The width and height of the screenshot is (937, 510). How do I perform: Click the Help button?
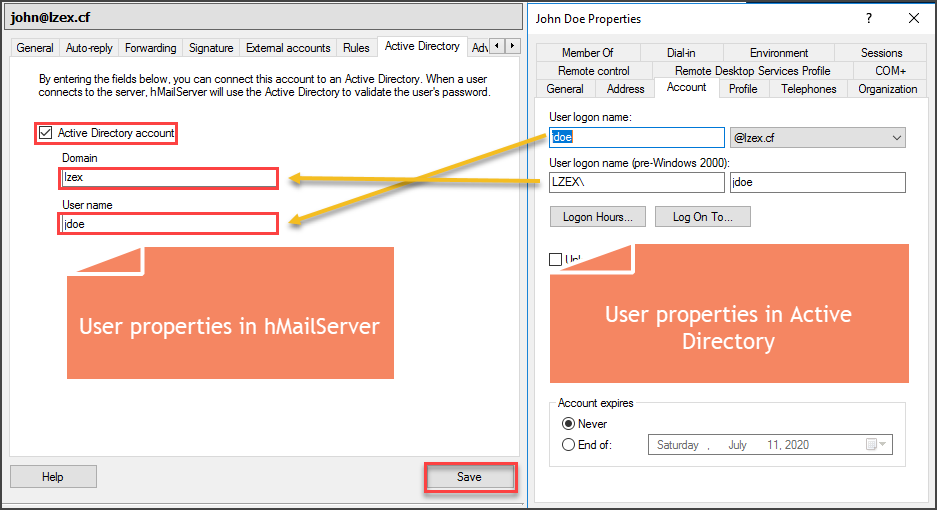53,477
